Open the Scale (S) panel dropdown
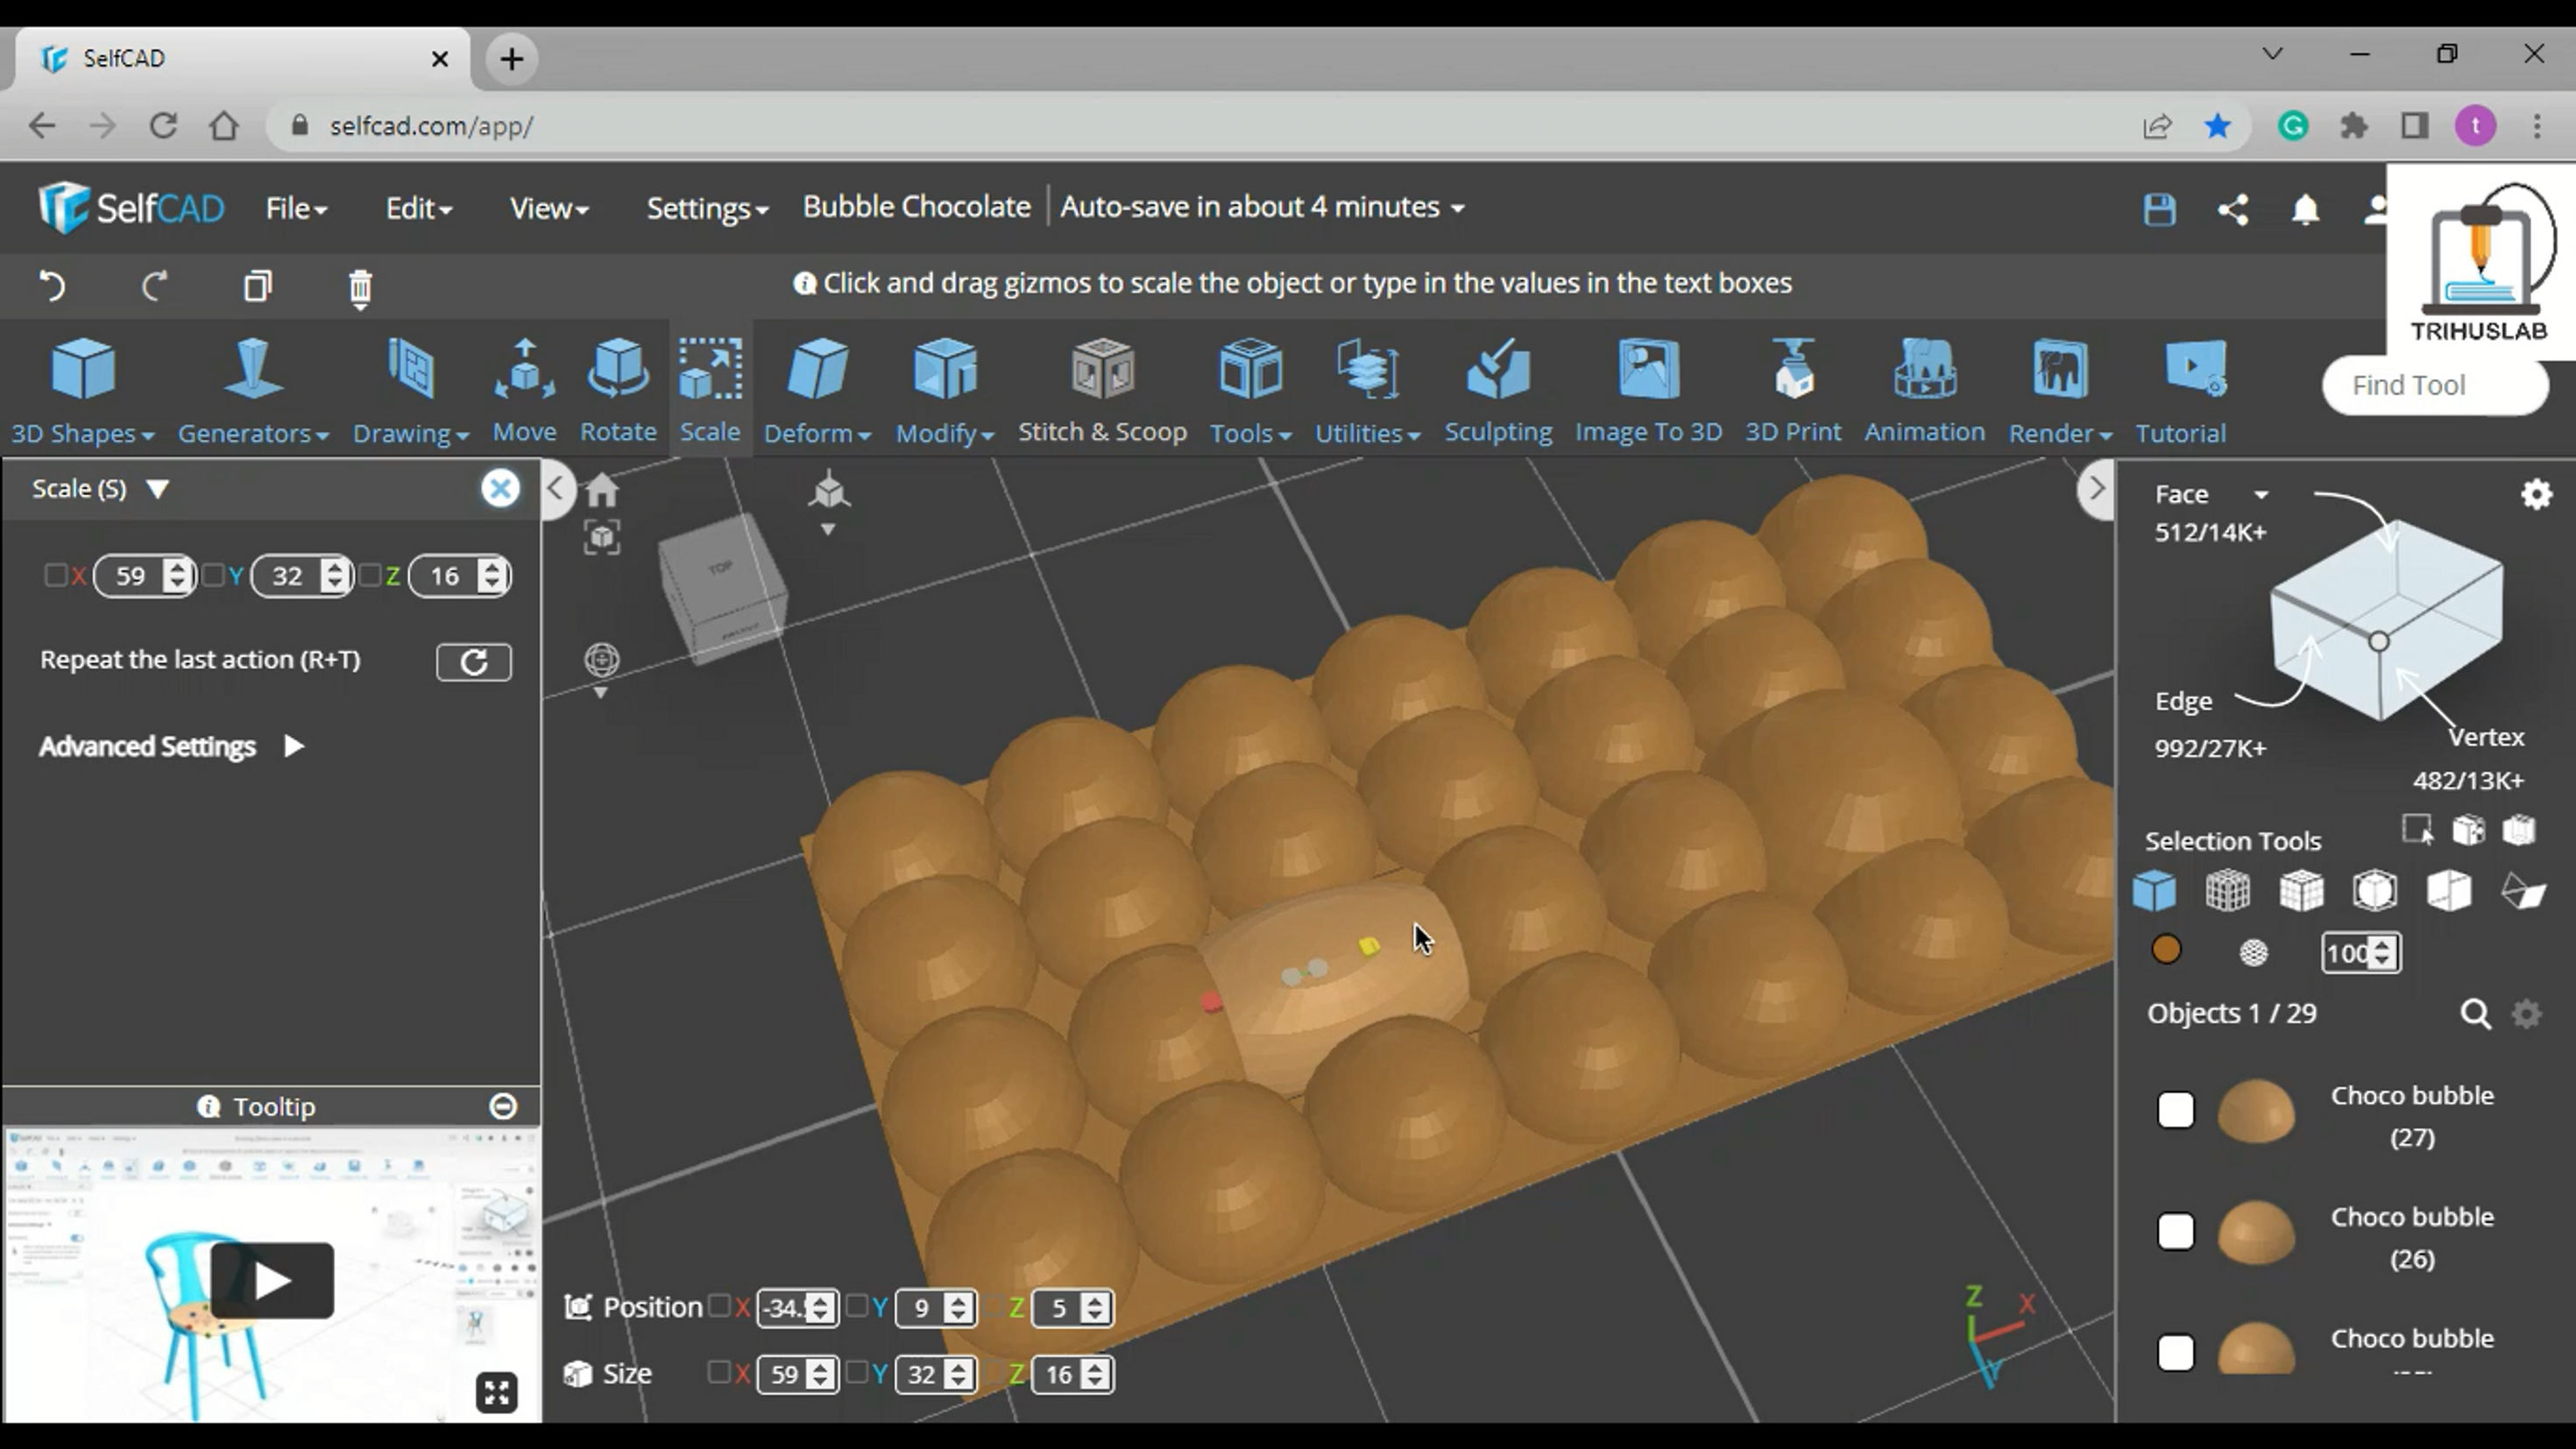 (157, 489)
